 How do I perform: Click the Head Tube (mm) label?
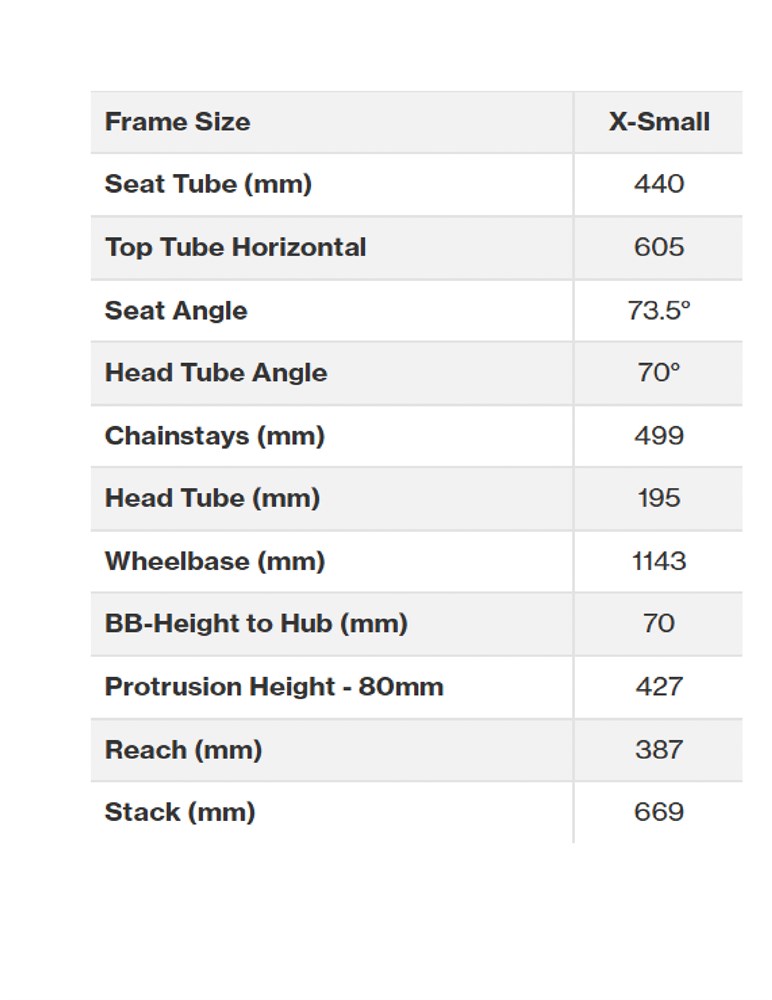(x=212, y=498)
